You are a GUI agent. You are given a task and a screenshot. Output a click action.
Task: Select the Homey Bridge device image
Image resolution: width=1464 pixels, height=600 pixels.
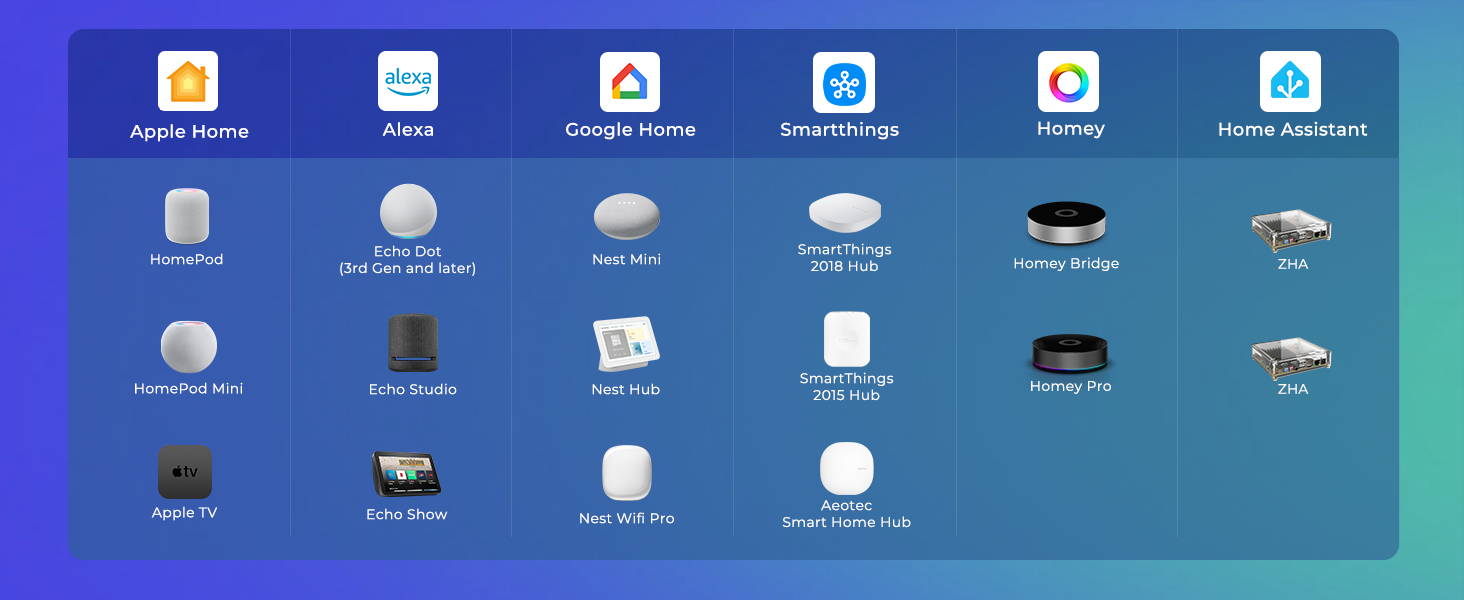[x=1066, y=222]
